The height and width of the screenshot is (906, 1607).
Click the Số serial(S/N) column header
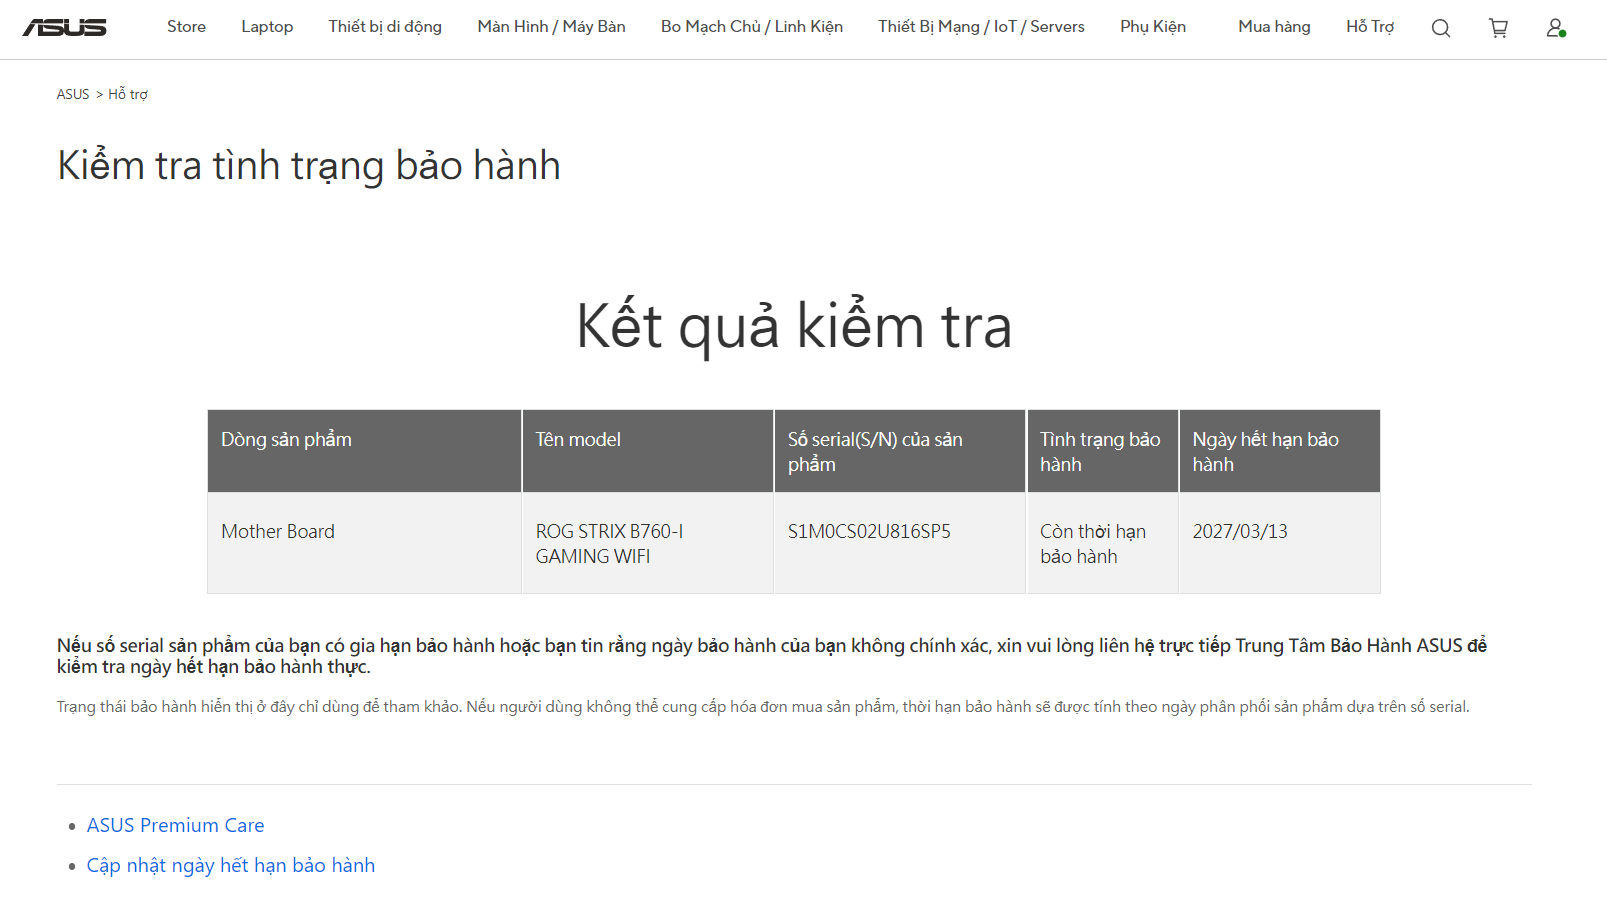point(900,451)
